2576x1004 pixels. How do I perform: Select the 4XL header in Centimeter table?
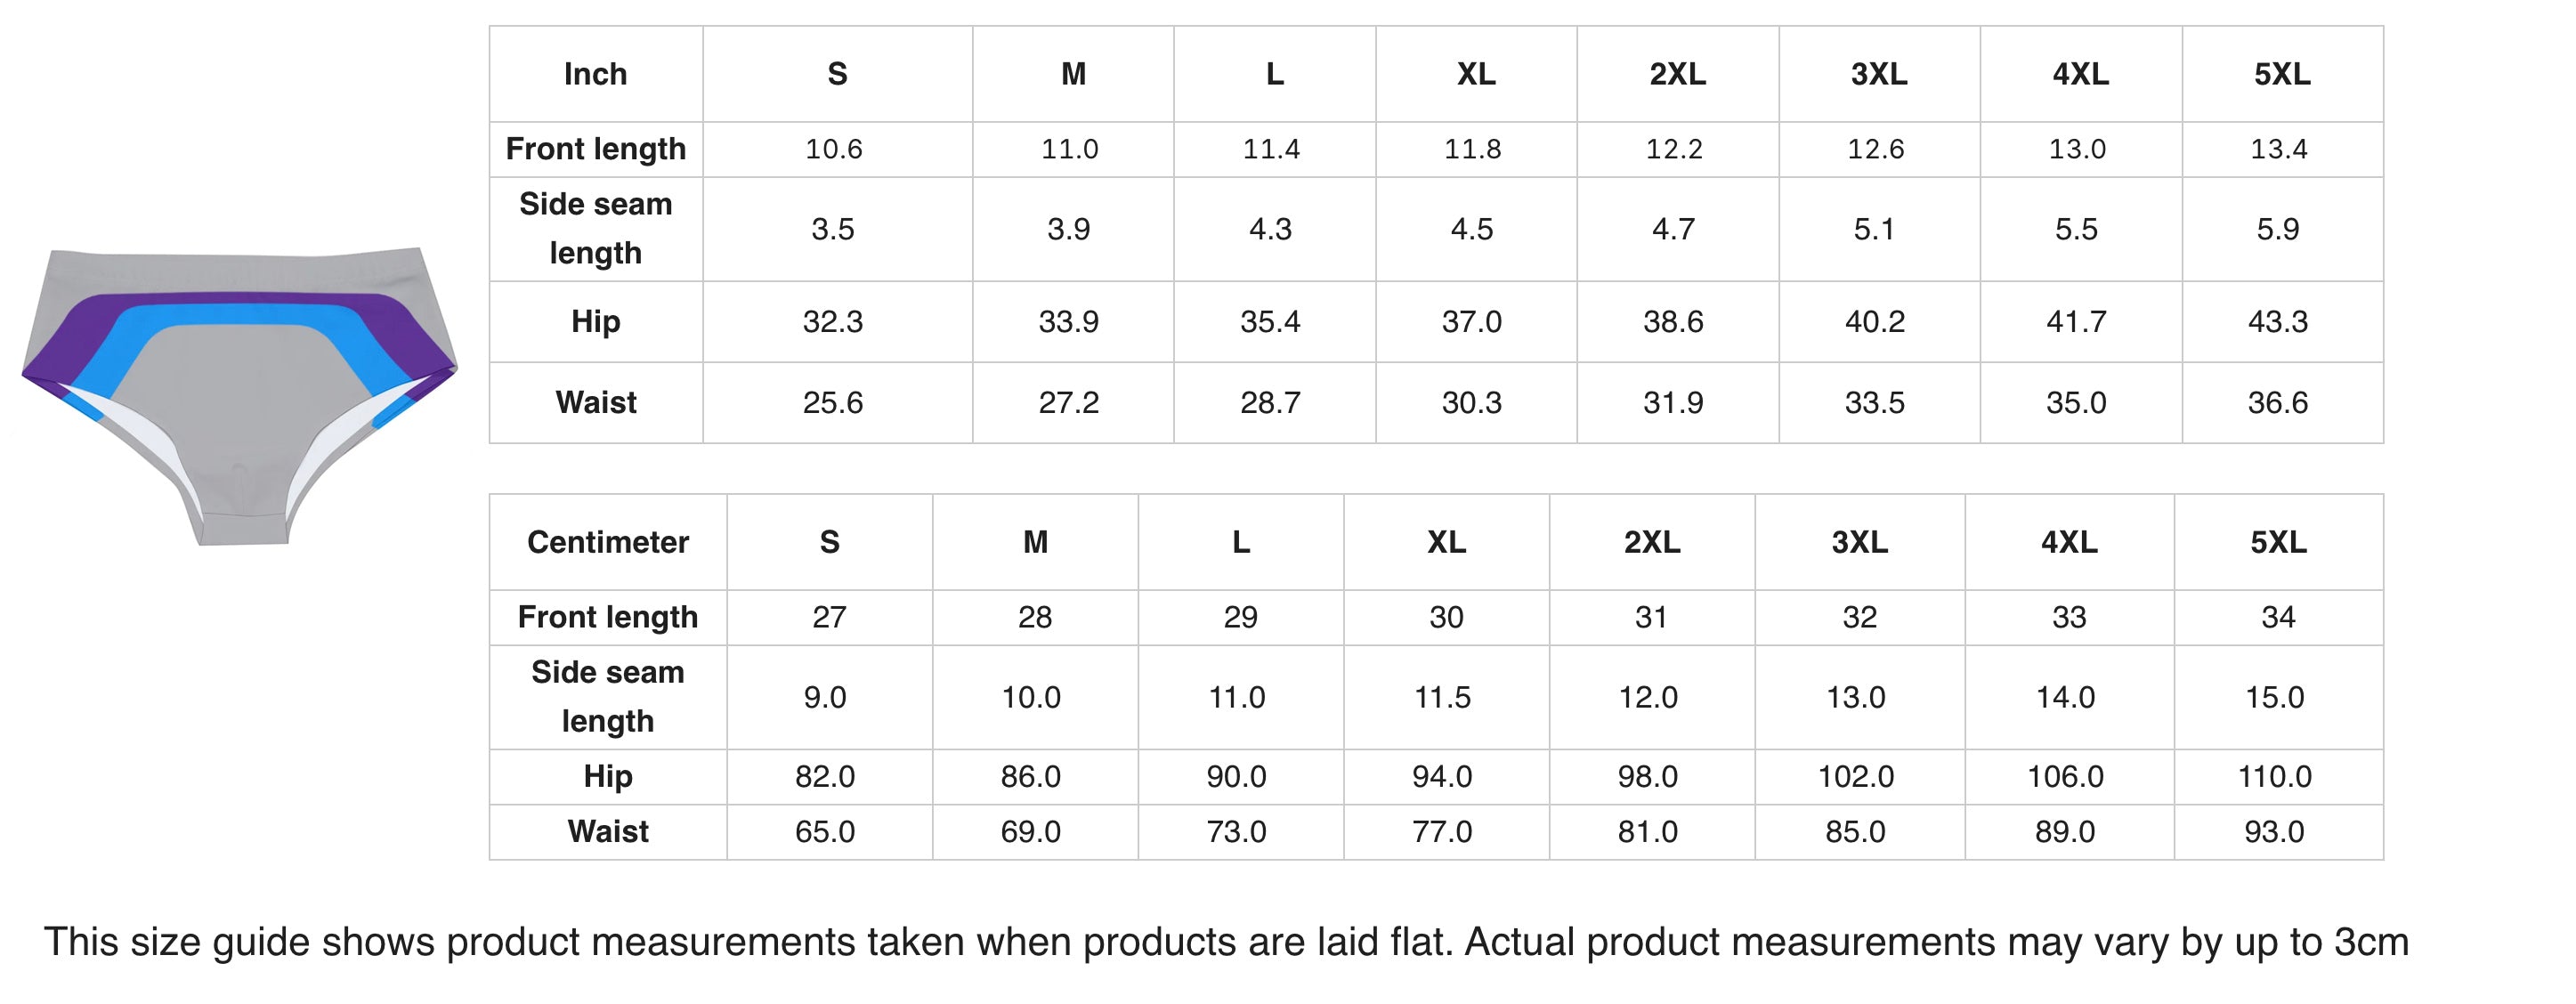point(2069,542)
